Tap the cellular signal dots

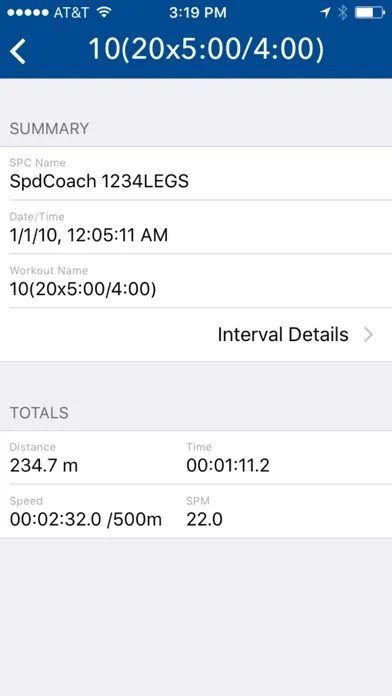pos(28,13)
